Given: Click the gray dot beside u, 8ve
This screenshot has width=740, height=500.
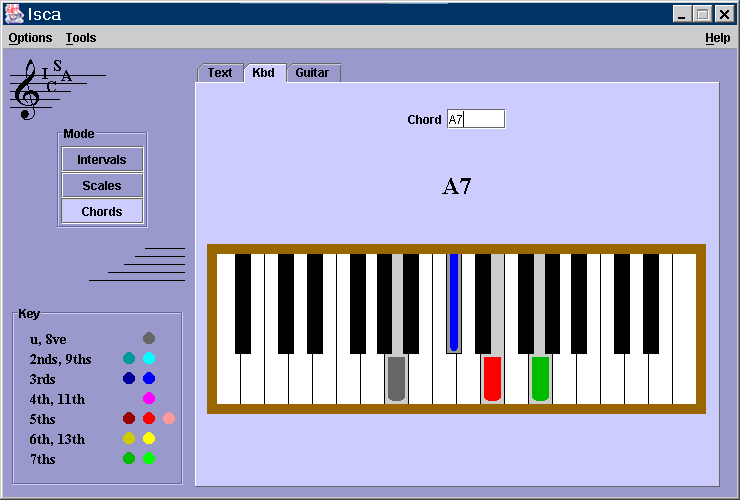Looking at the screenshot, I should [149, 338].
